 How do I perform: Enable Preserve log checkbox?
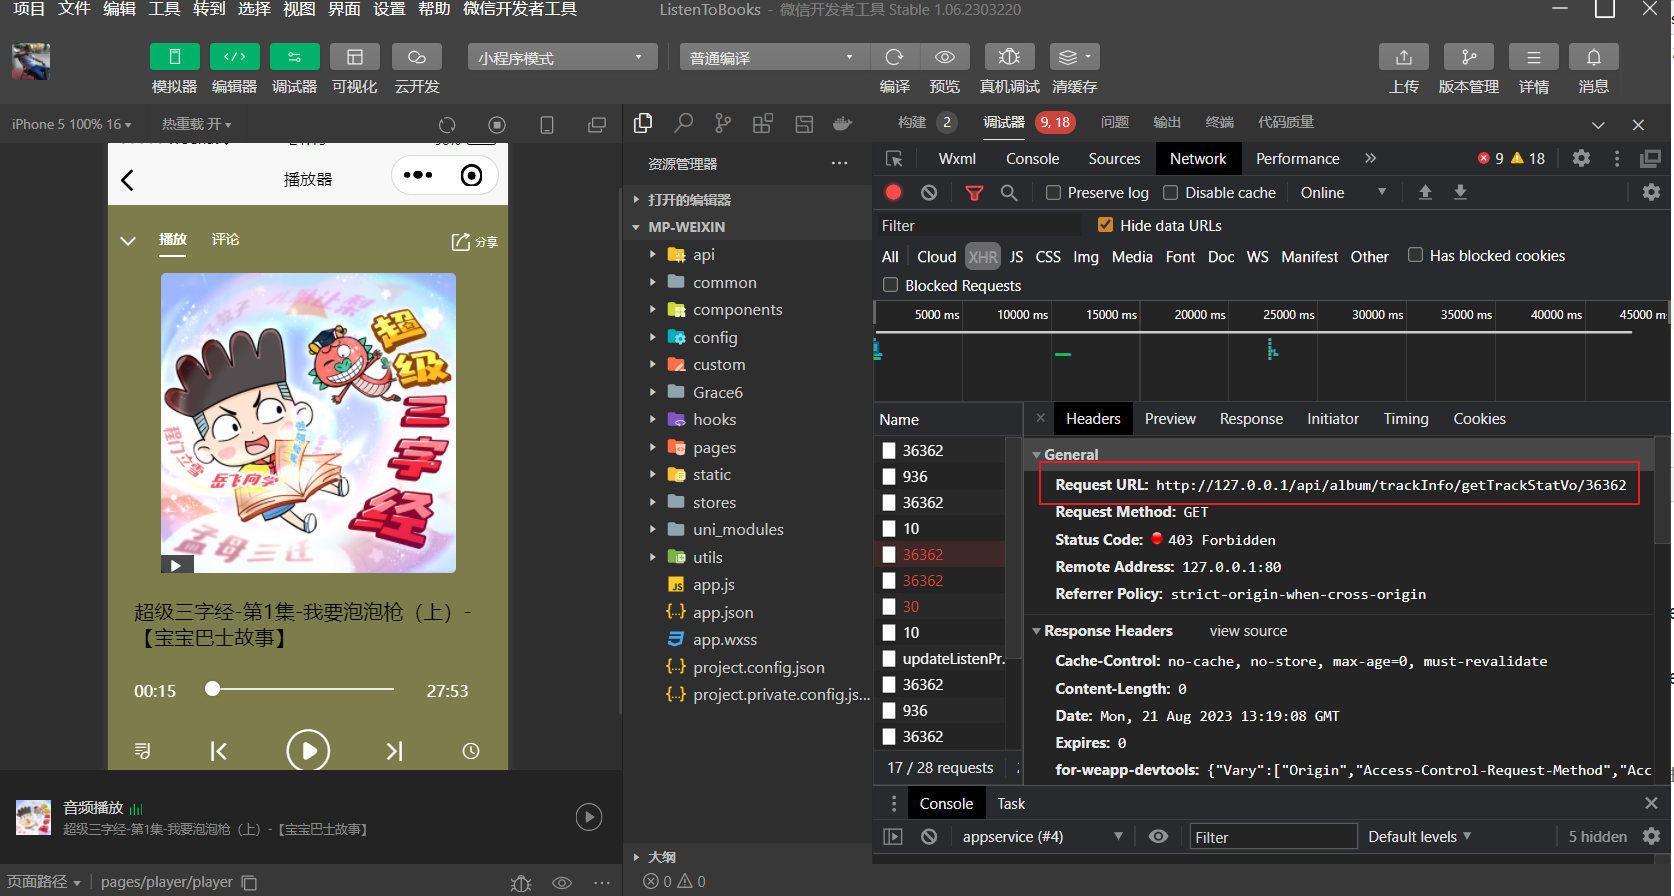tap(1053, 193)
